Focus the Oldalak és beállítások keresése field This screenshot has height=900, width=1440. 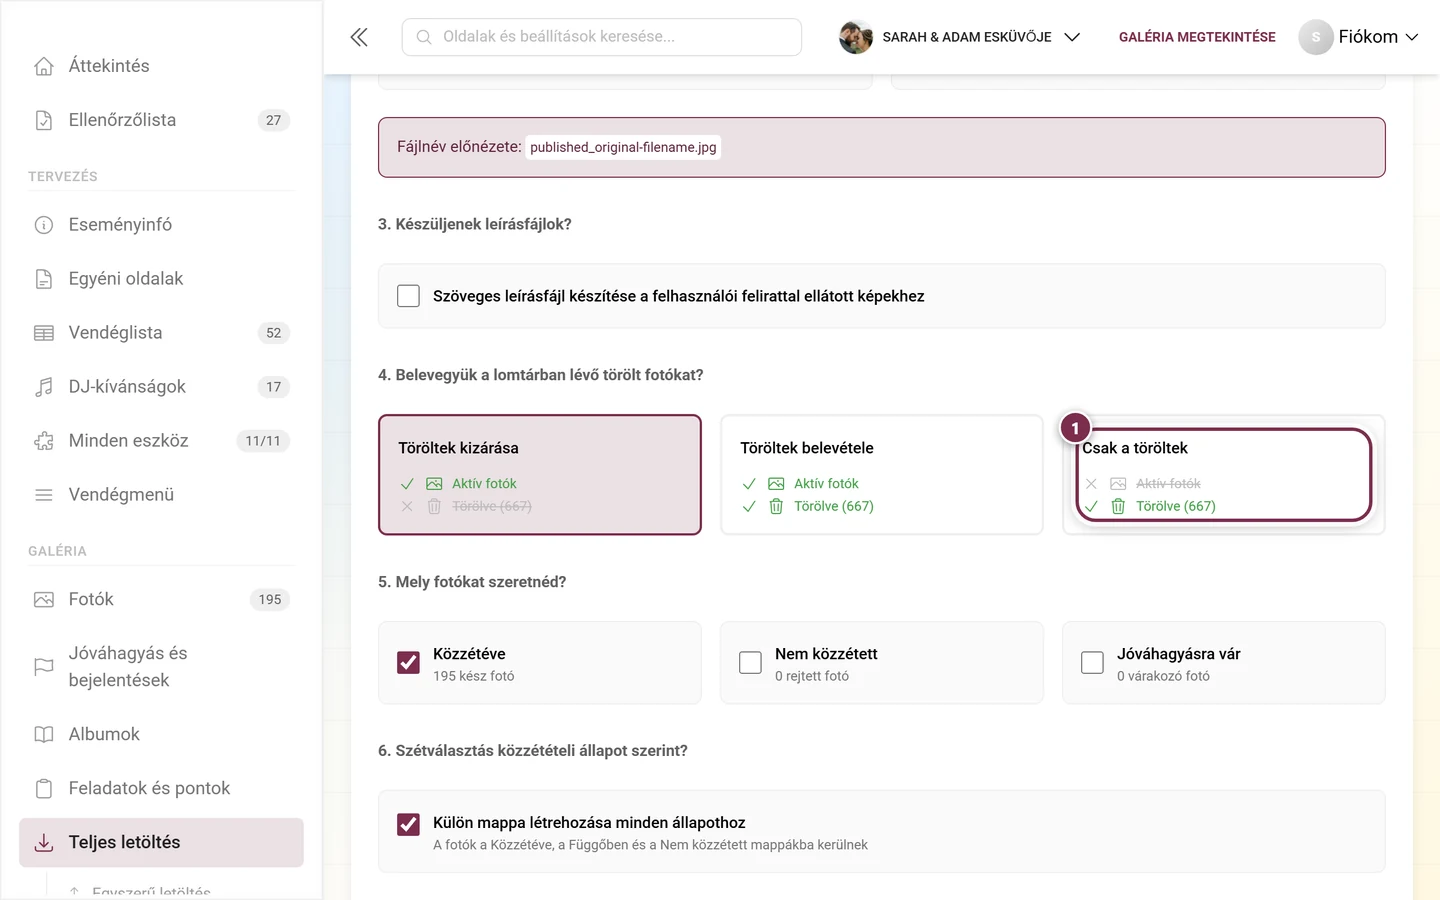click(x=602, y=37)
